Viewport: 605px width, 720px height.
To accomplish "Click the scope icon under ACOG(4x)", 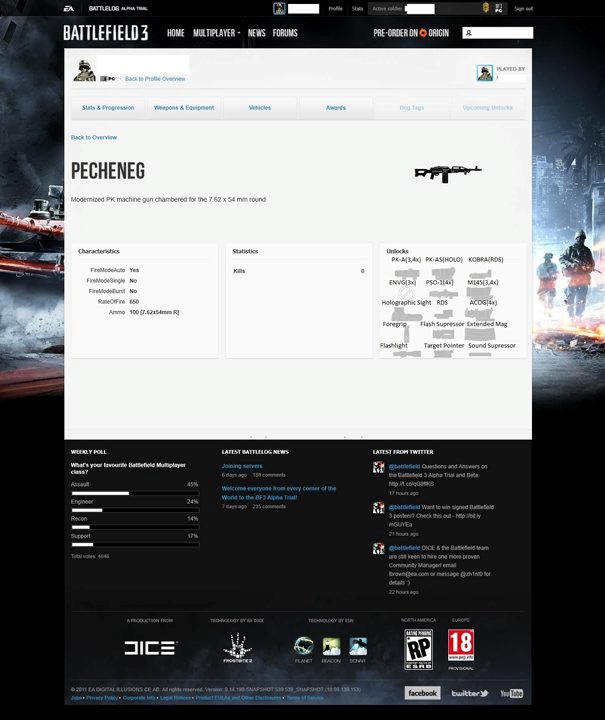I will pos(479,314).
